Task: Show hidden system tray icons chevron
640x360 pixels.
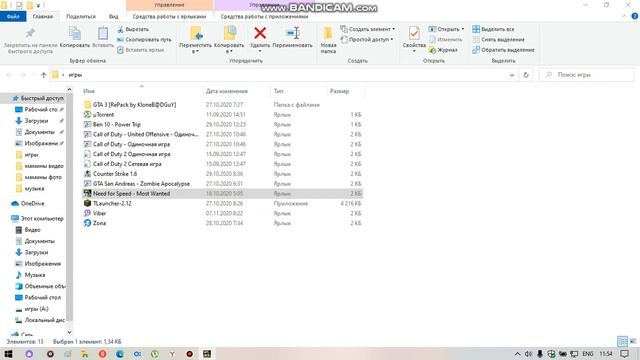Action: [517, 353]
